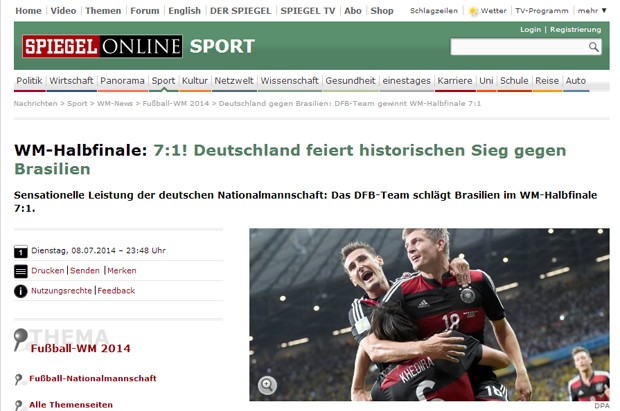
Task: Click the Drucken link
Action: point(47,271)
